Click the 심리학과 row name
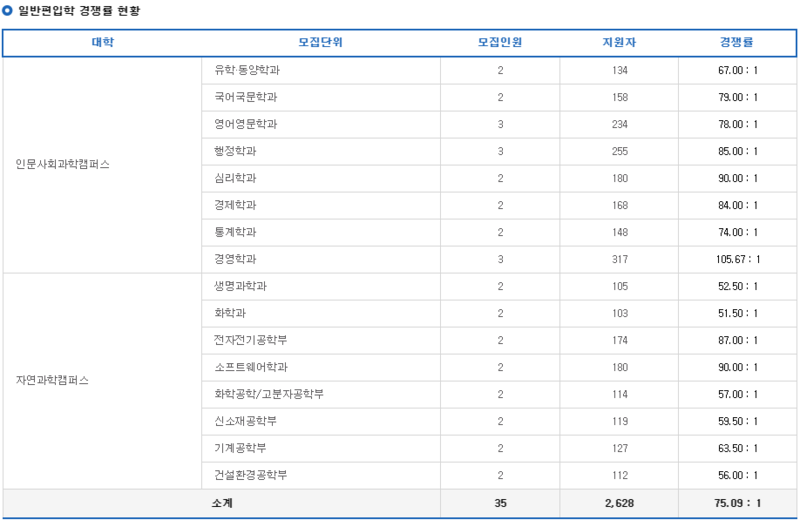The height and width of the screenshot is (520, 800). tap(235, 178)
